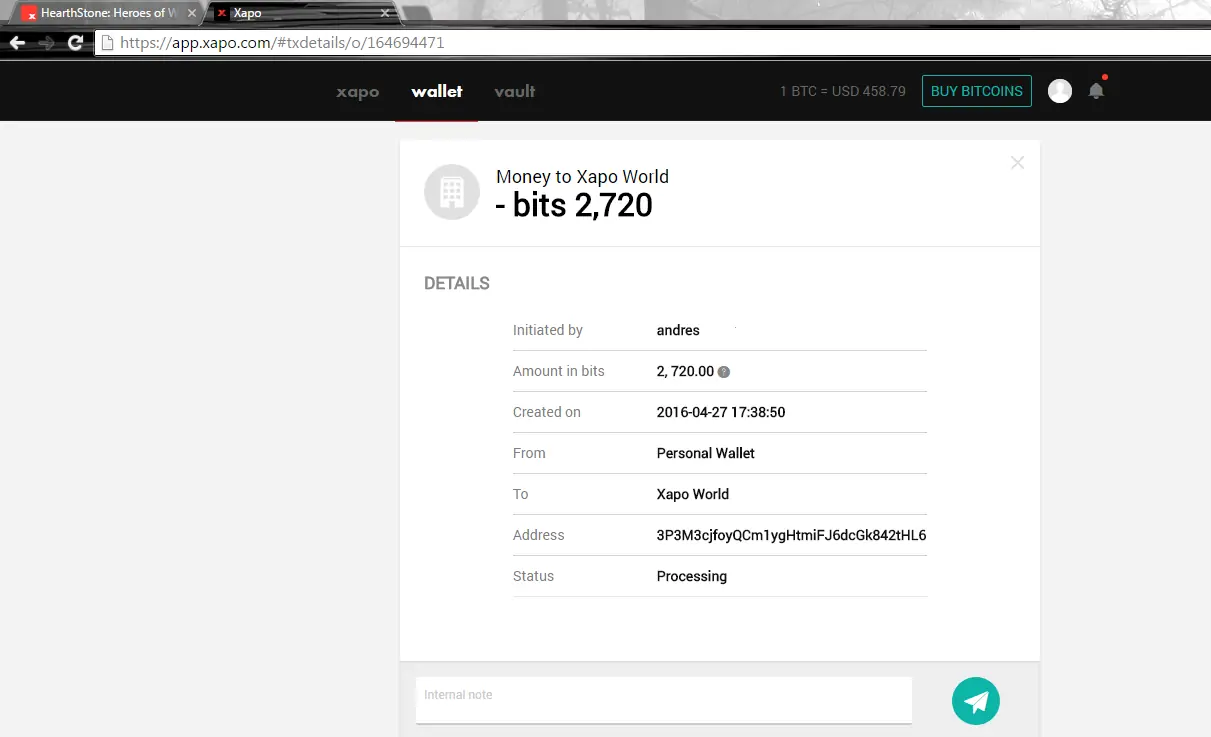The width and height of the screenshot is (1211, 737).
Task: Close the Xapo browser tab
Action: tap(385, 13)
